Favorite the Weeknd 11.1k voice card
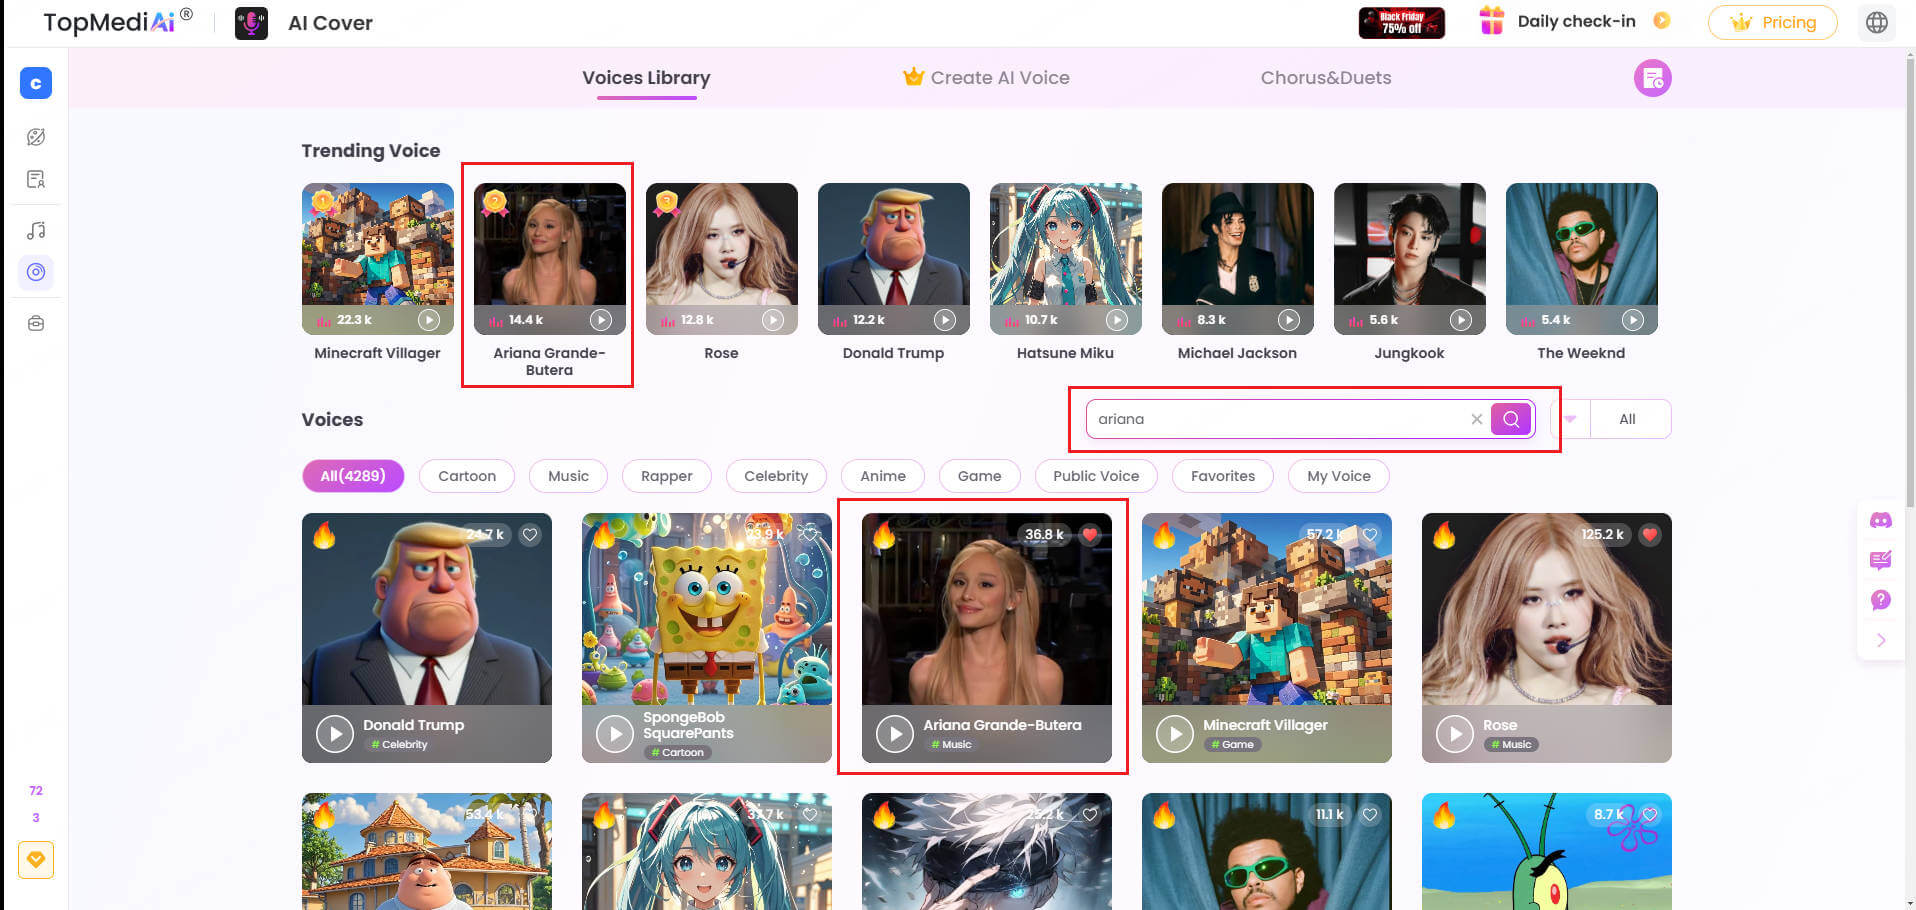 tap(1370, 815)
